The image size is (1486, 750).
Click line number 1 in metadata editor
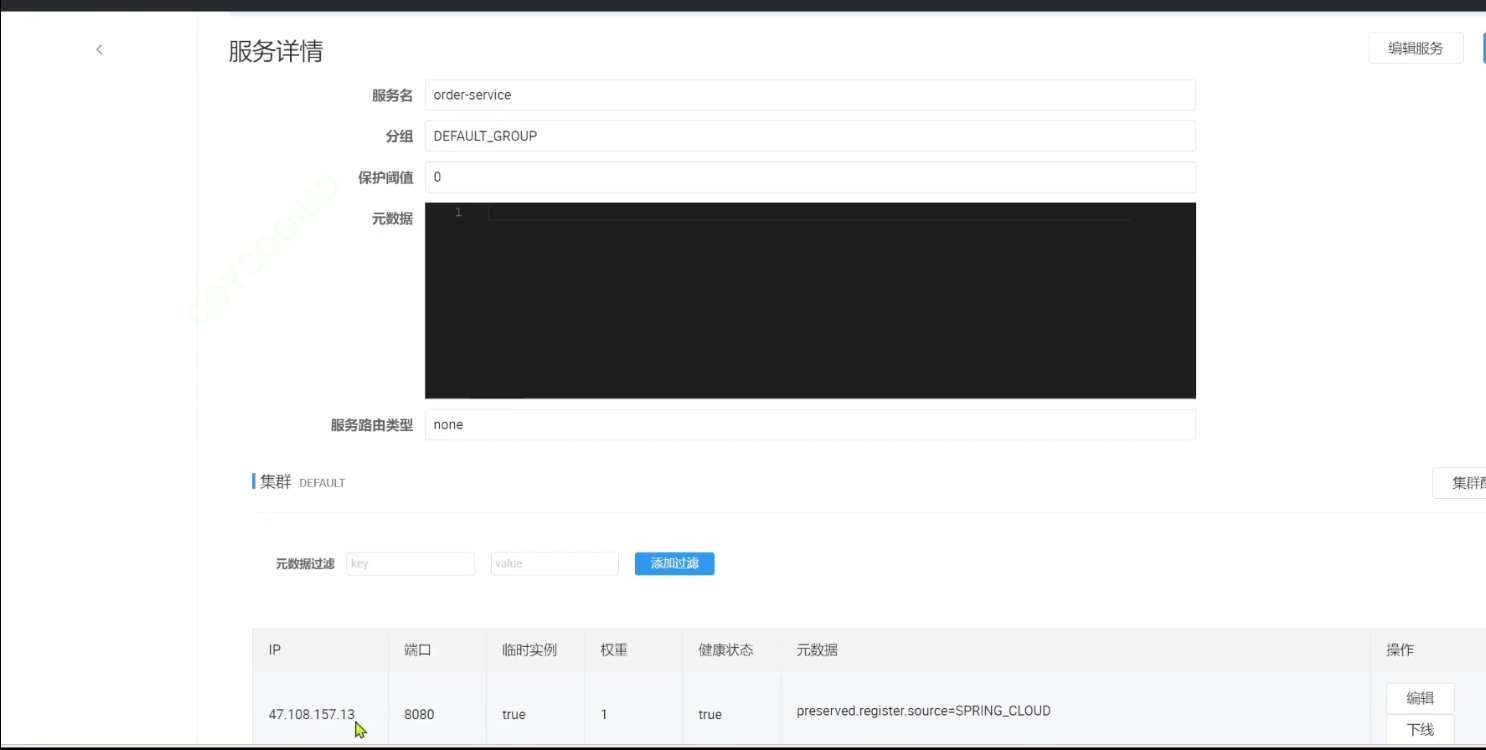coord(458,213)
